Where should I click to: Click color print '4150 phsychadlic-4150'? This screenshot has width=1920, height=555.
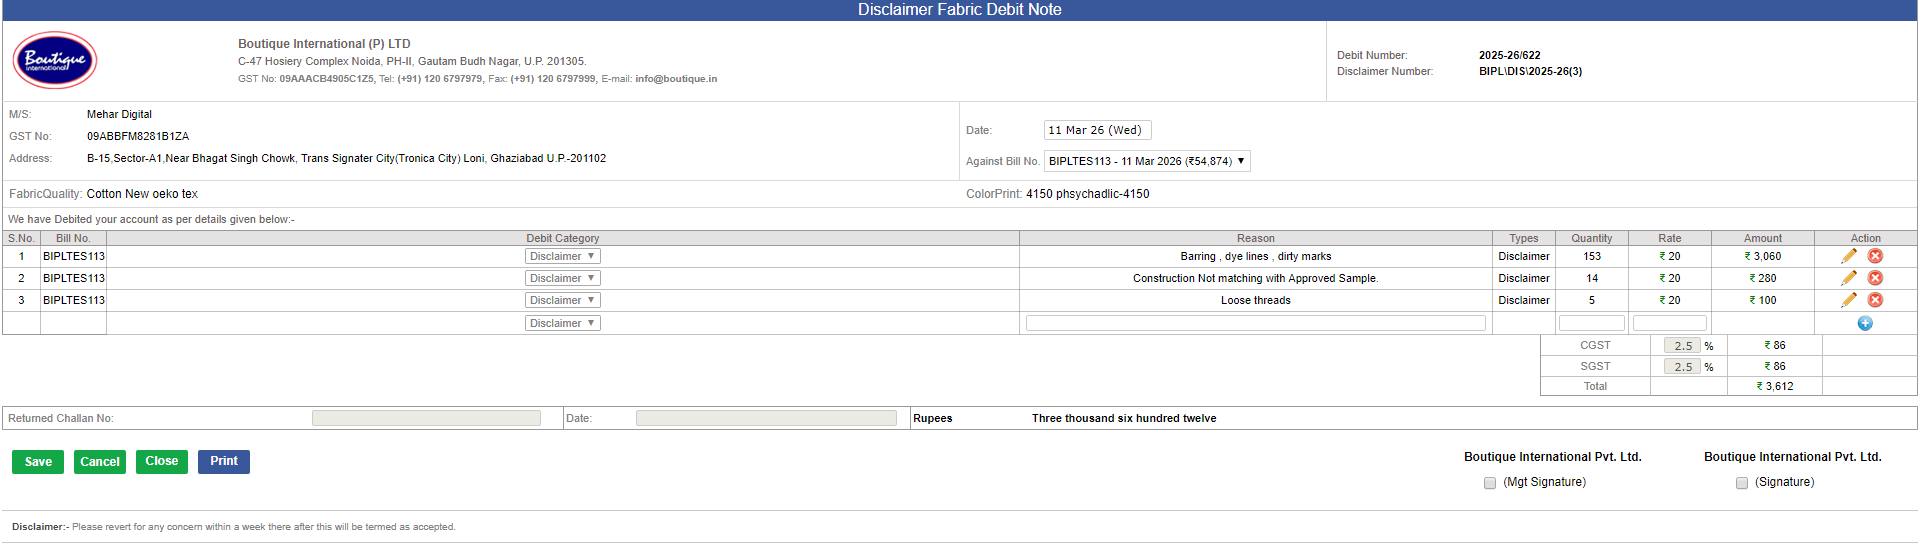tap(1088, 194)
